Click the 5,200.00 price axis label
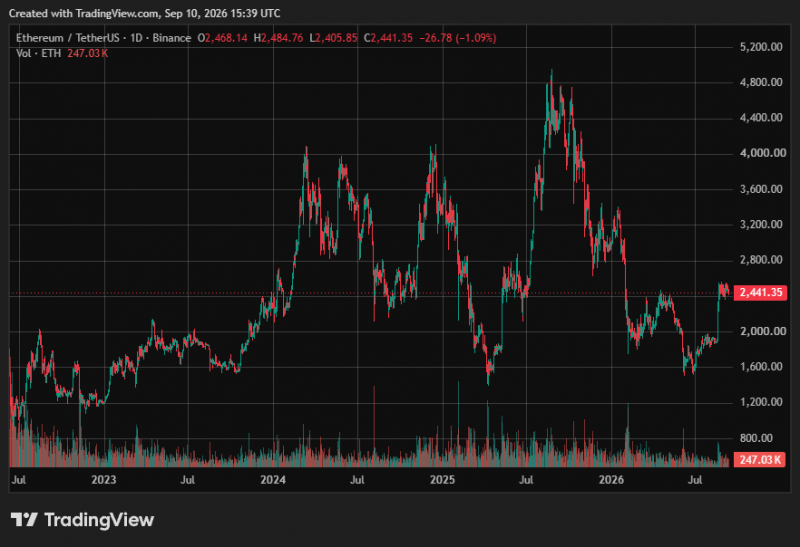The width and height of the screenshot is (800, 547). click(x=761, y=47)
